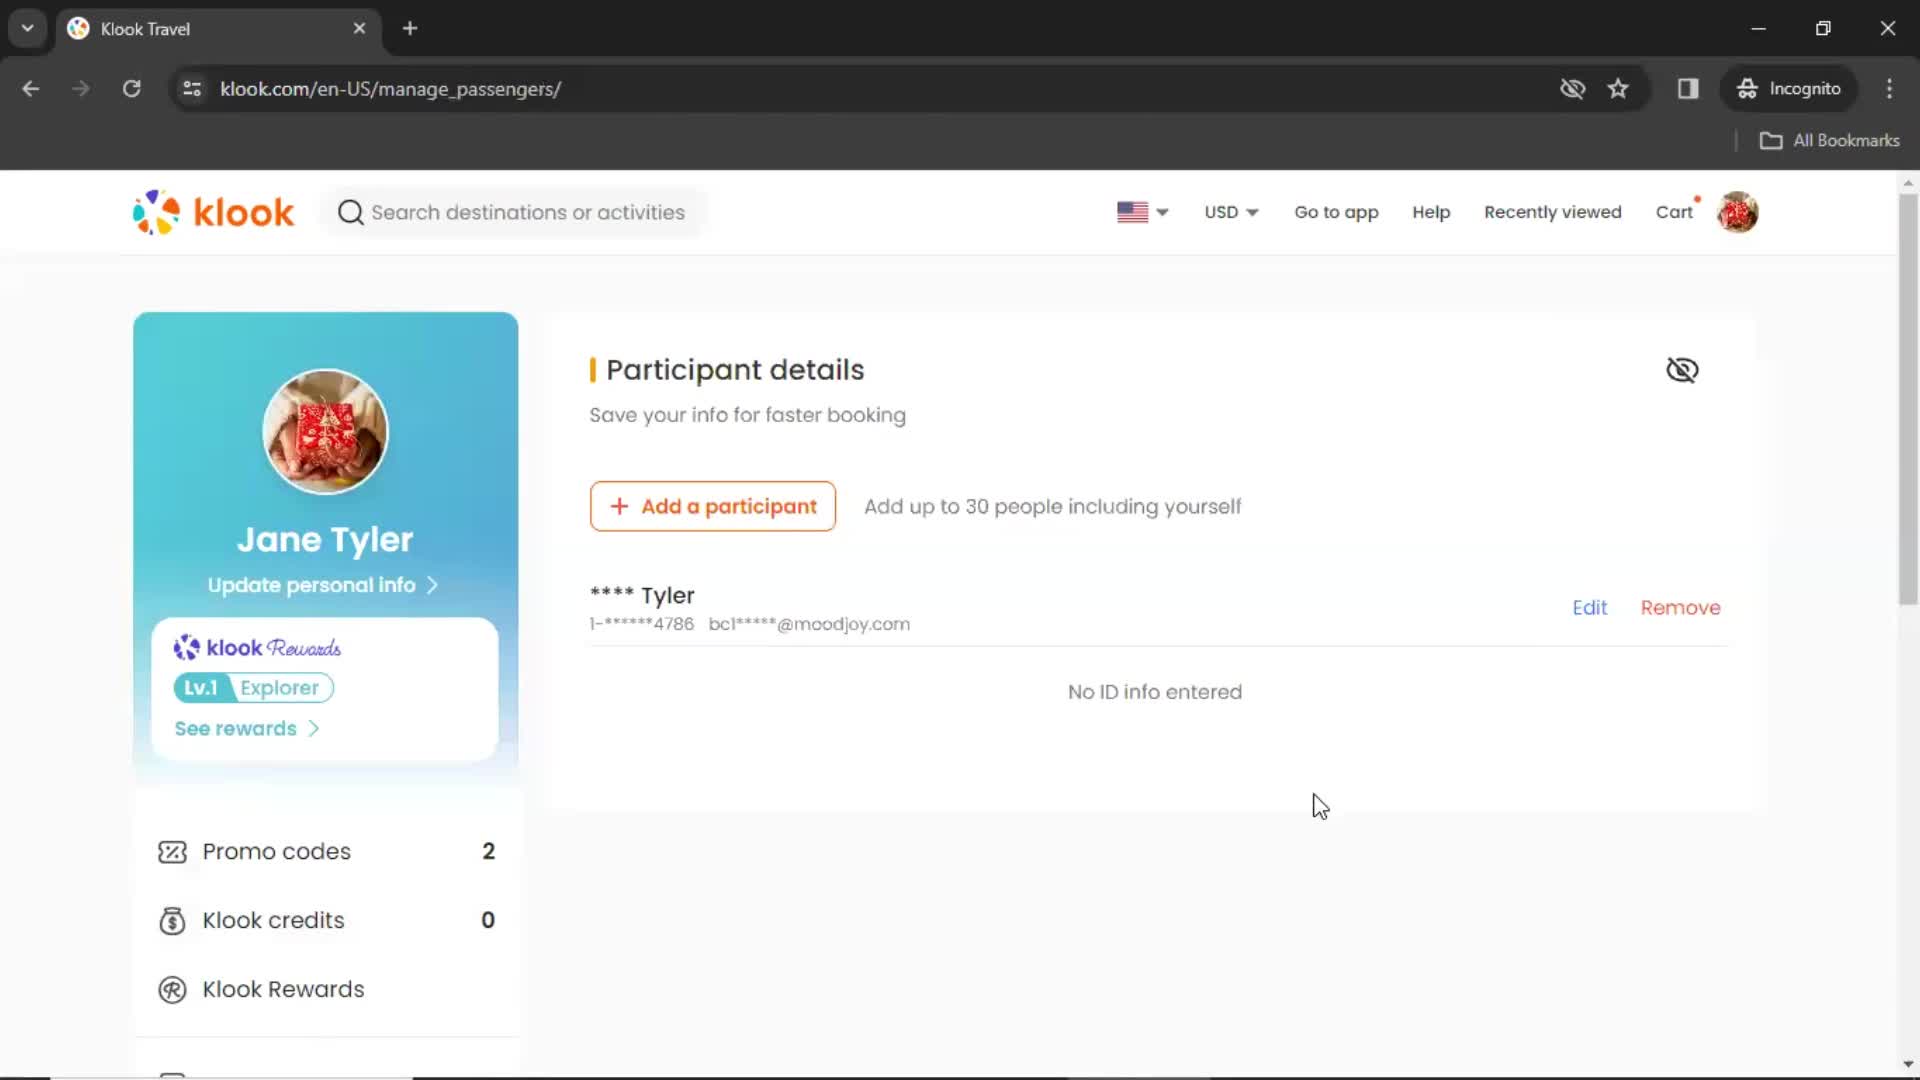Click the search bar icon

click(x=349, y=211)
